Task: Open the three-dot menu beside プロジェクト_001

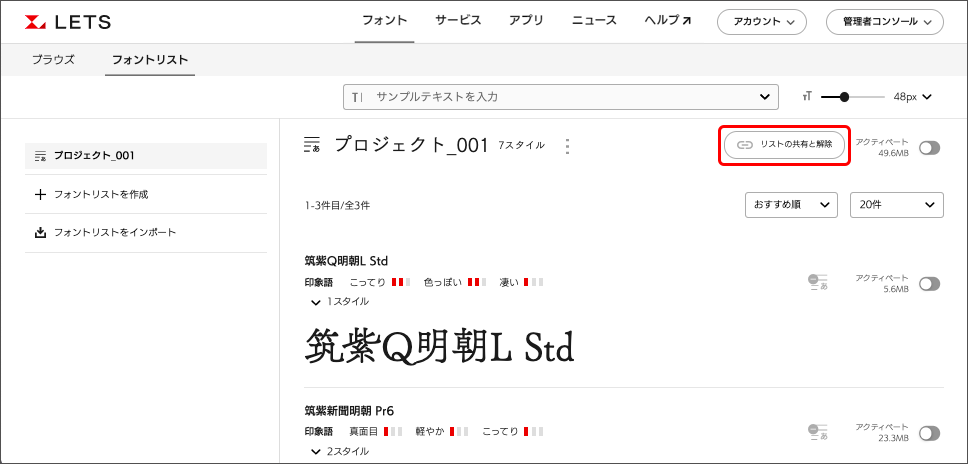Action: 568,146
